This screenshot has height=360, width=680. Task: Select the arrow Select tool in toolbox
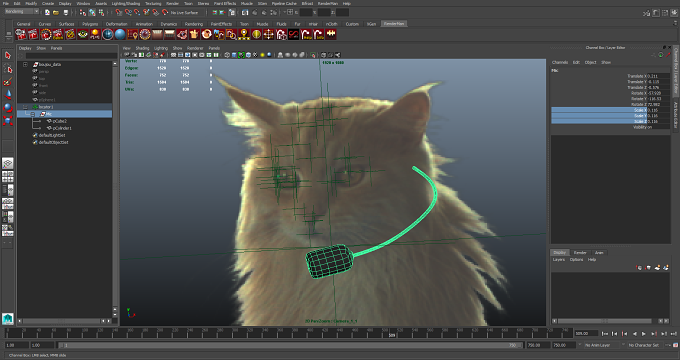pos(7,56)
